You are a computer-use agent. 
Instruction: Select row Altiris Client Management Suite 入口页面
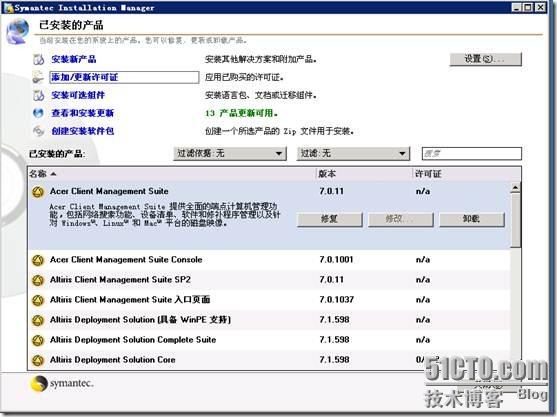(269, 300)
